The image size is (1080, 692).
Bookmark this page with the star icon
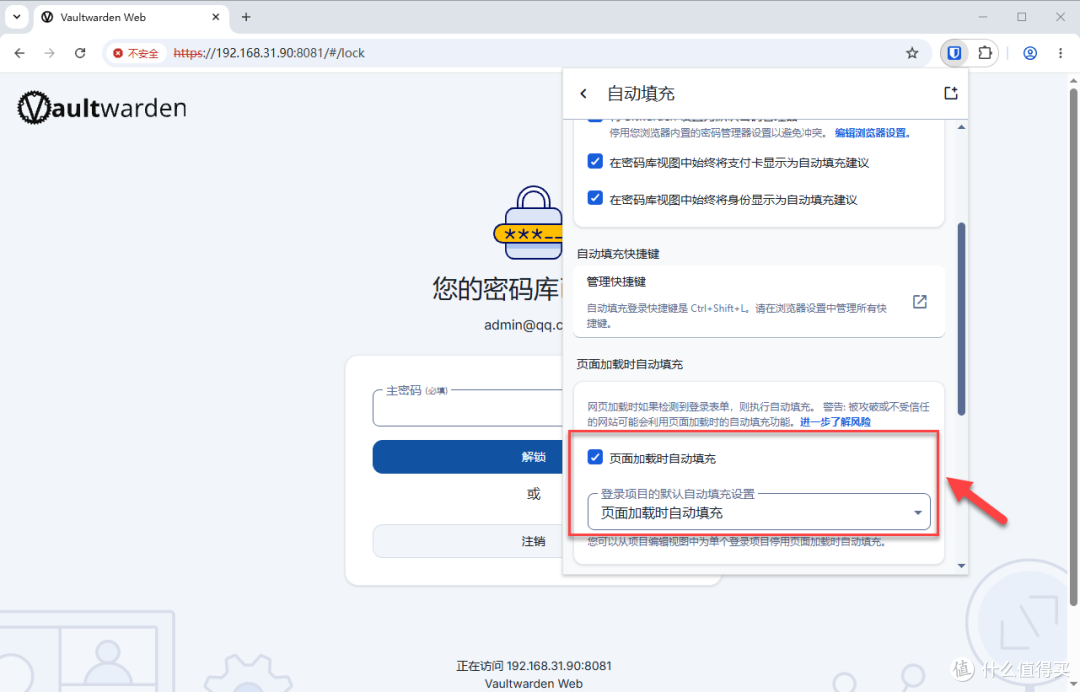912,53
